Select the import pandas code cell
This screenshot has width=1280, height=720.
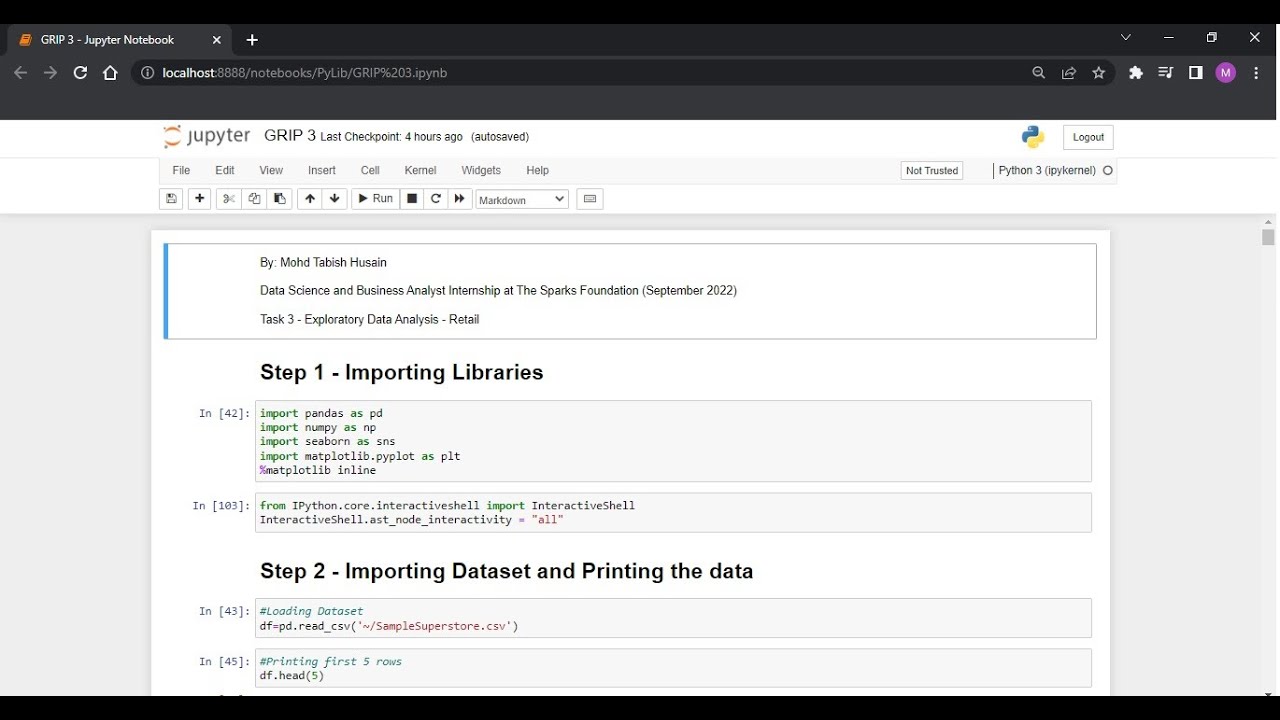click(673, 441)
